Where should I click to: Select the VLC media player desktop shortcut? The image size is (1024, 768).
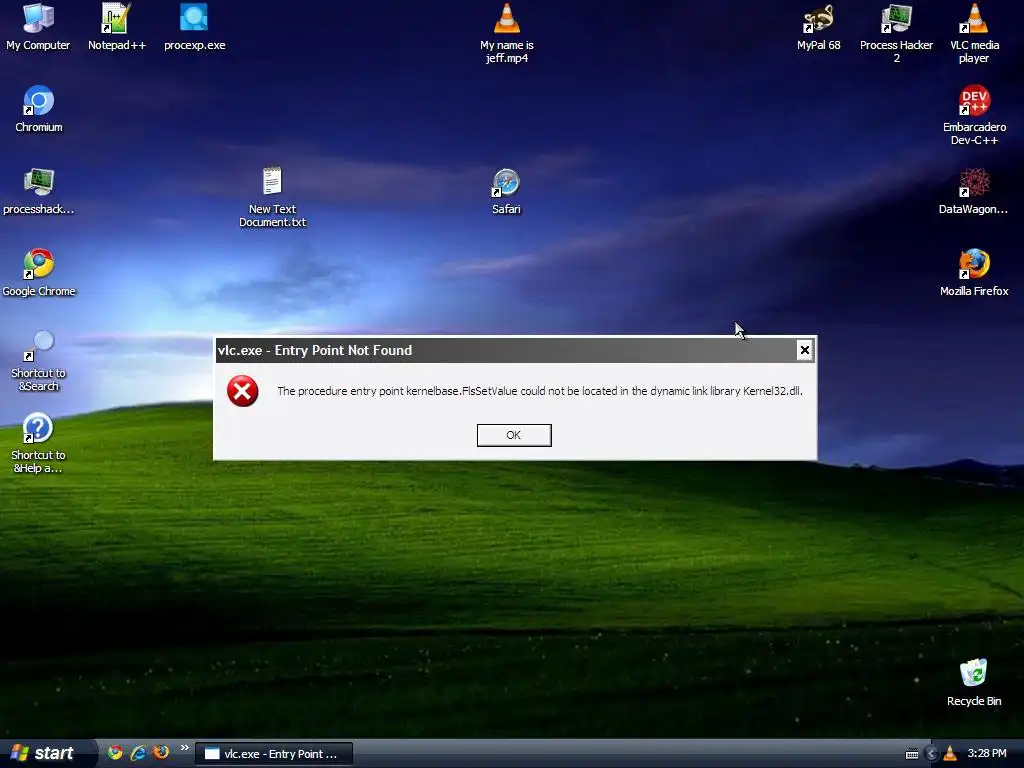click(974, 33)
